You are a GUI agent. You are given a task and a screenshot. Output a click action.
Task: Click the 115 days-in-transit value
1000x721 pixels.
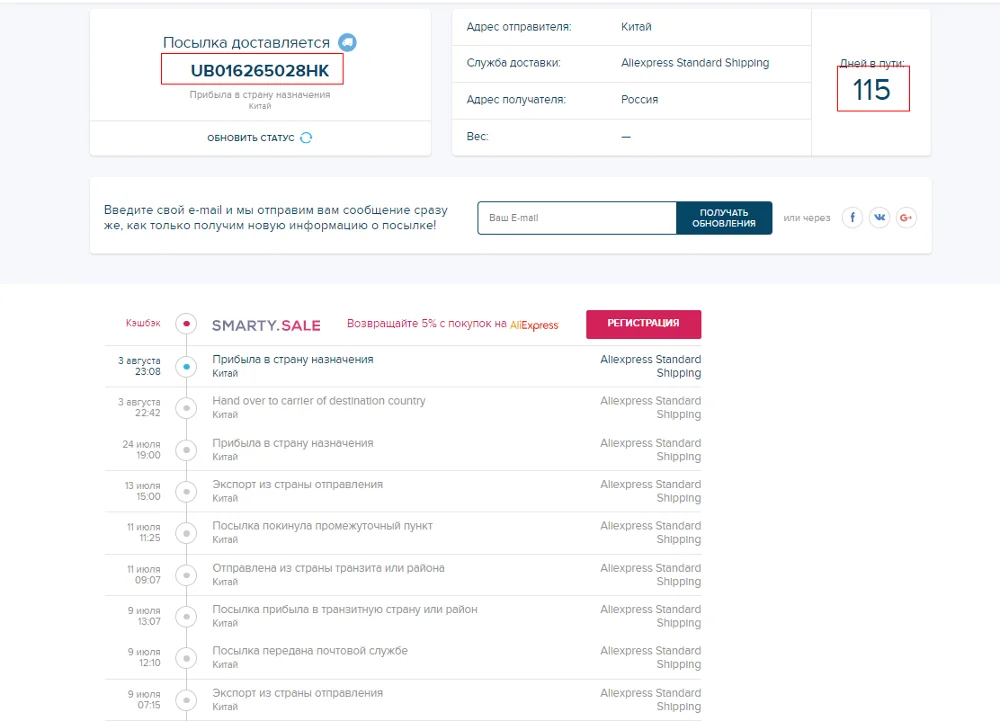tap(872, 90)
